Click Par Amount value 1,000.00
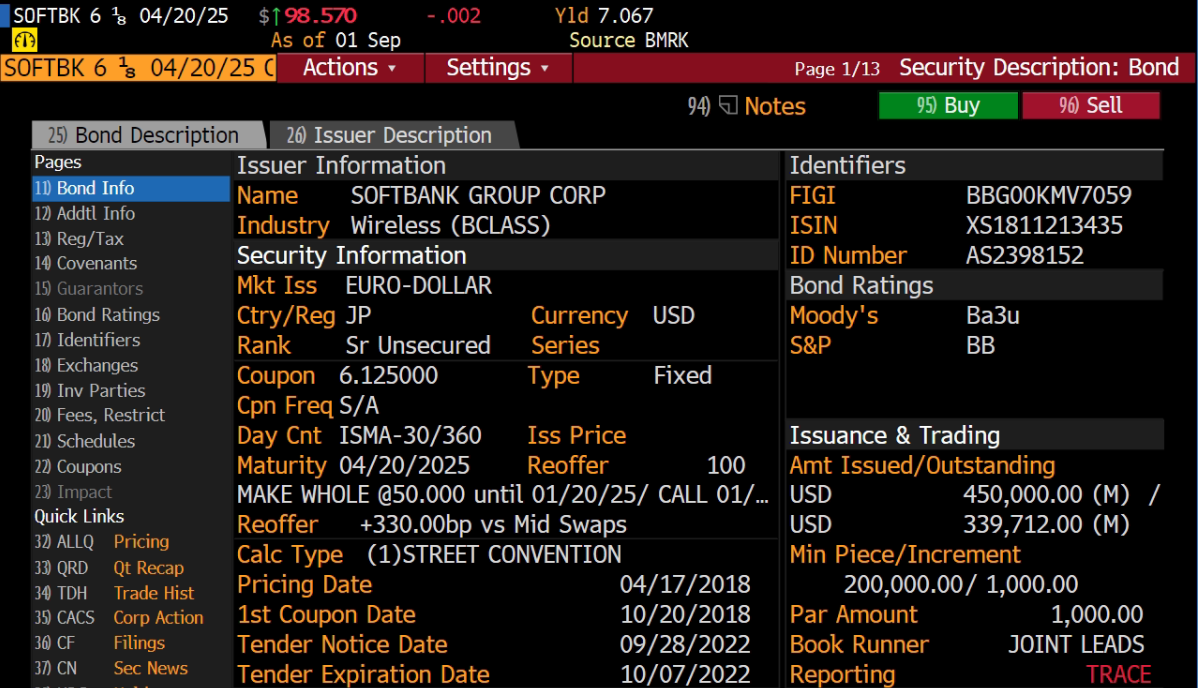Viewport: 1198px width, 688px height. [1097, 614]
